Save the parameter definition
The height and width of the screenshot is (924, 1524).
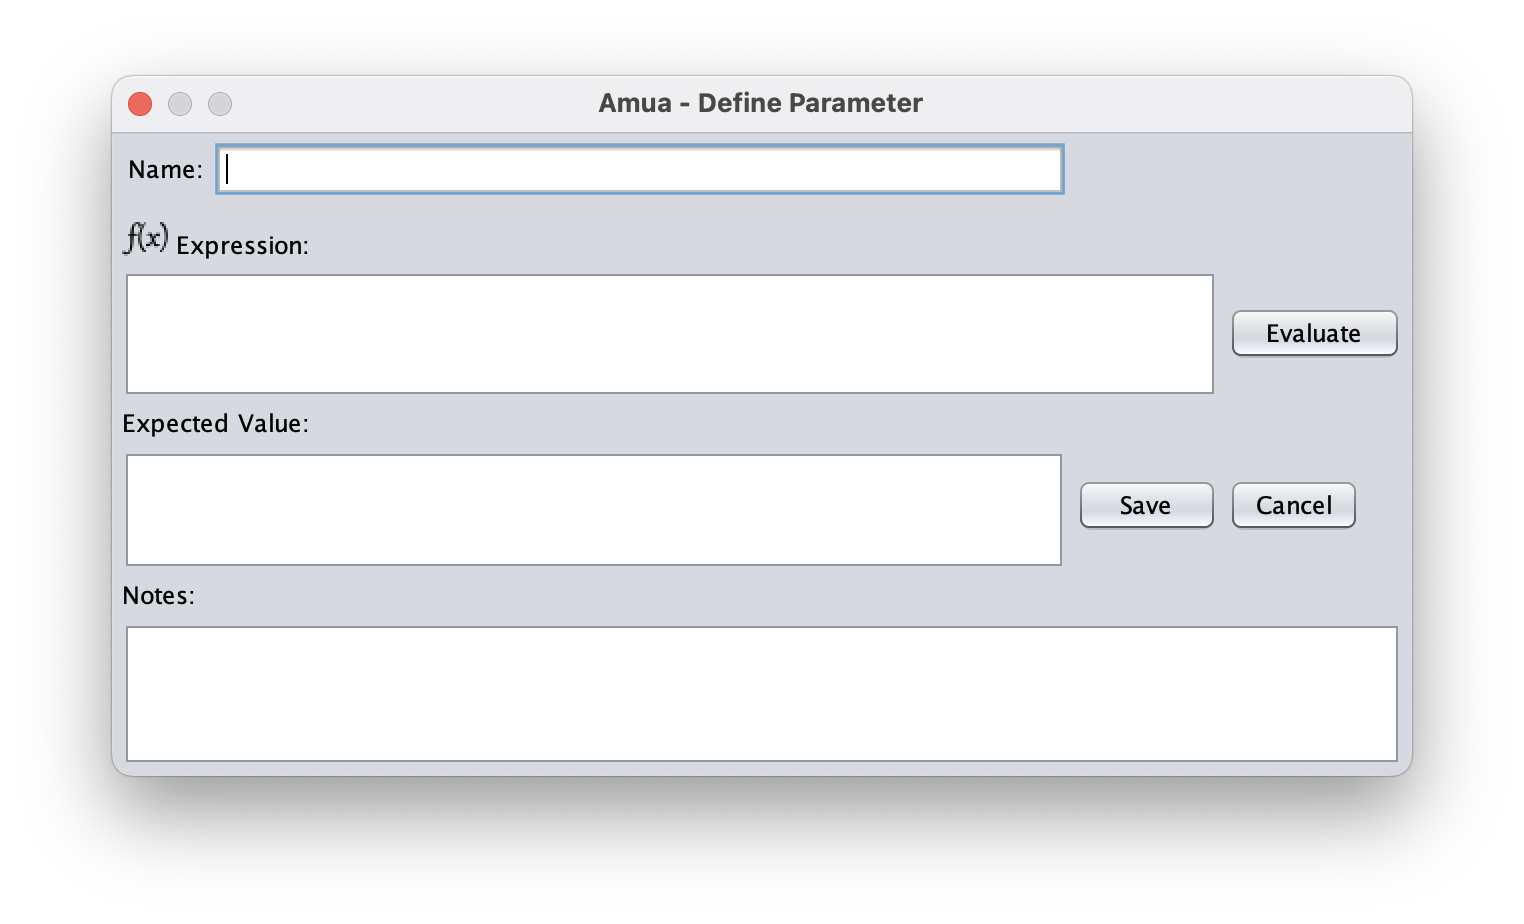[x=1146, y=505]
